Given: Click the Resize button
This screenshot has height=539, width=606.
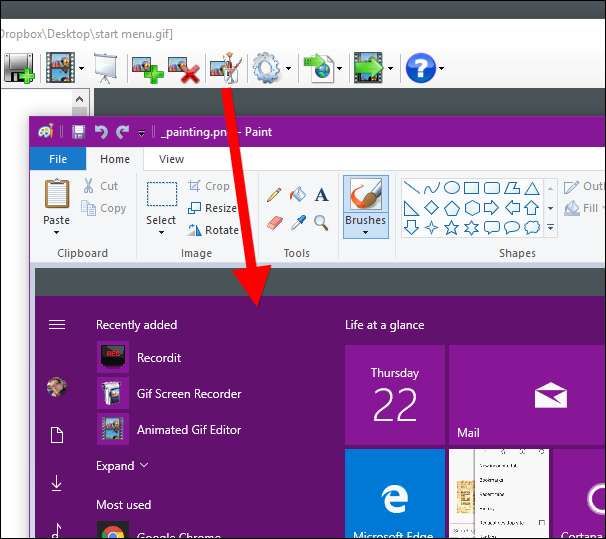Looking at the screenshot, I should [x=214, y=208].
